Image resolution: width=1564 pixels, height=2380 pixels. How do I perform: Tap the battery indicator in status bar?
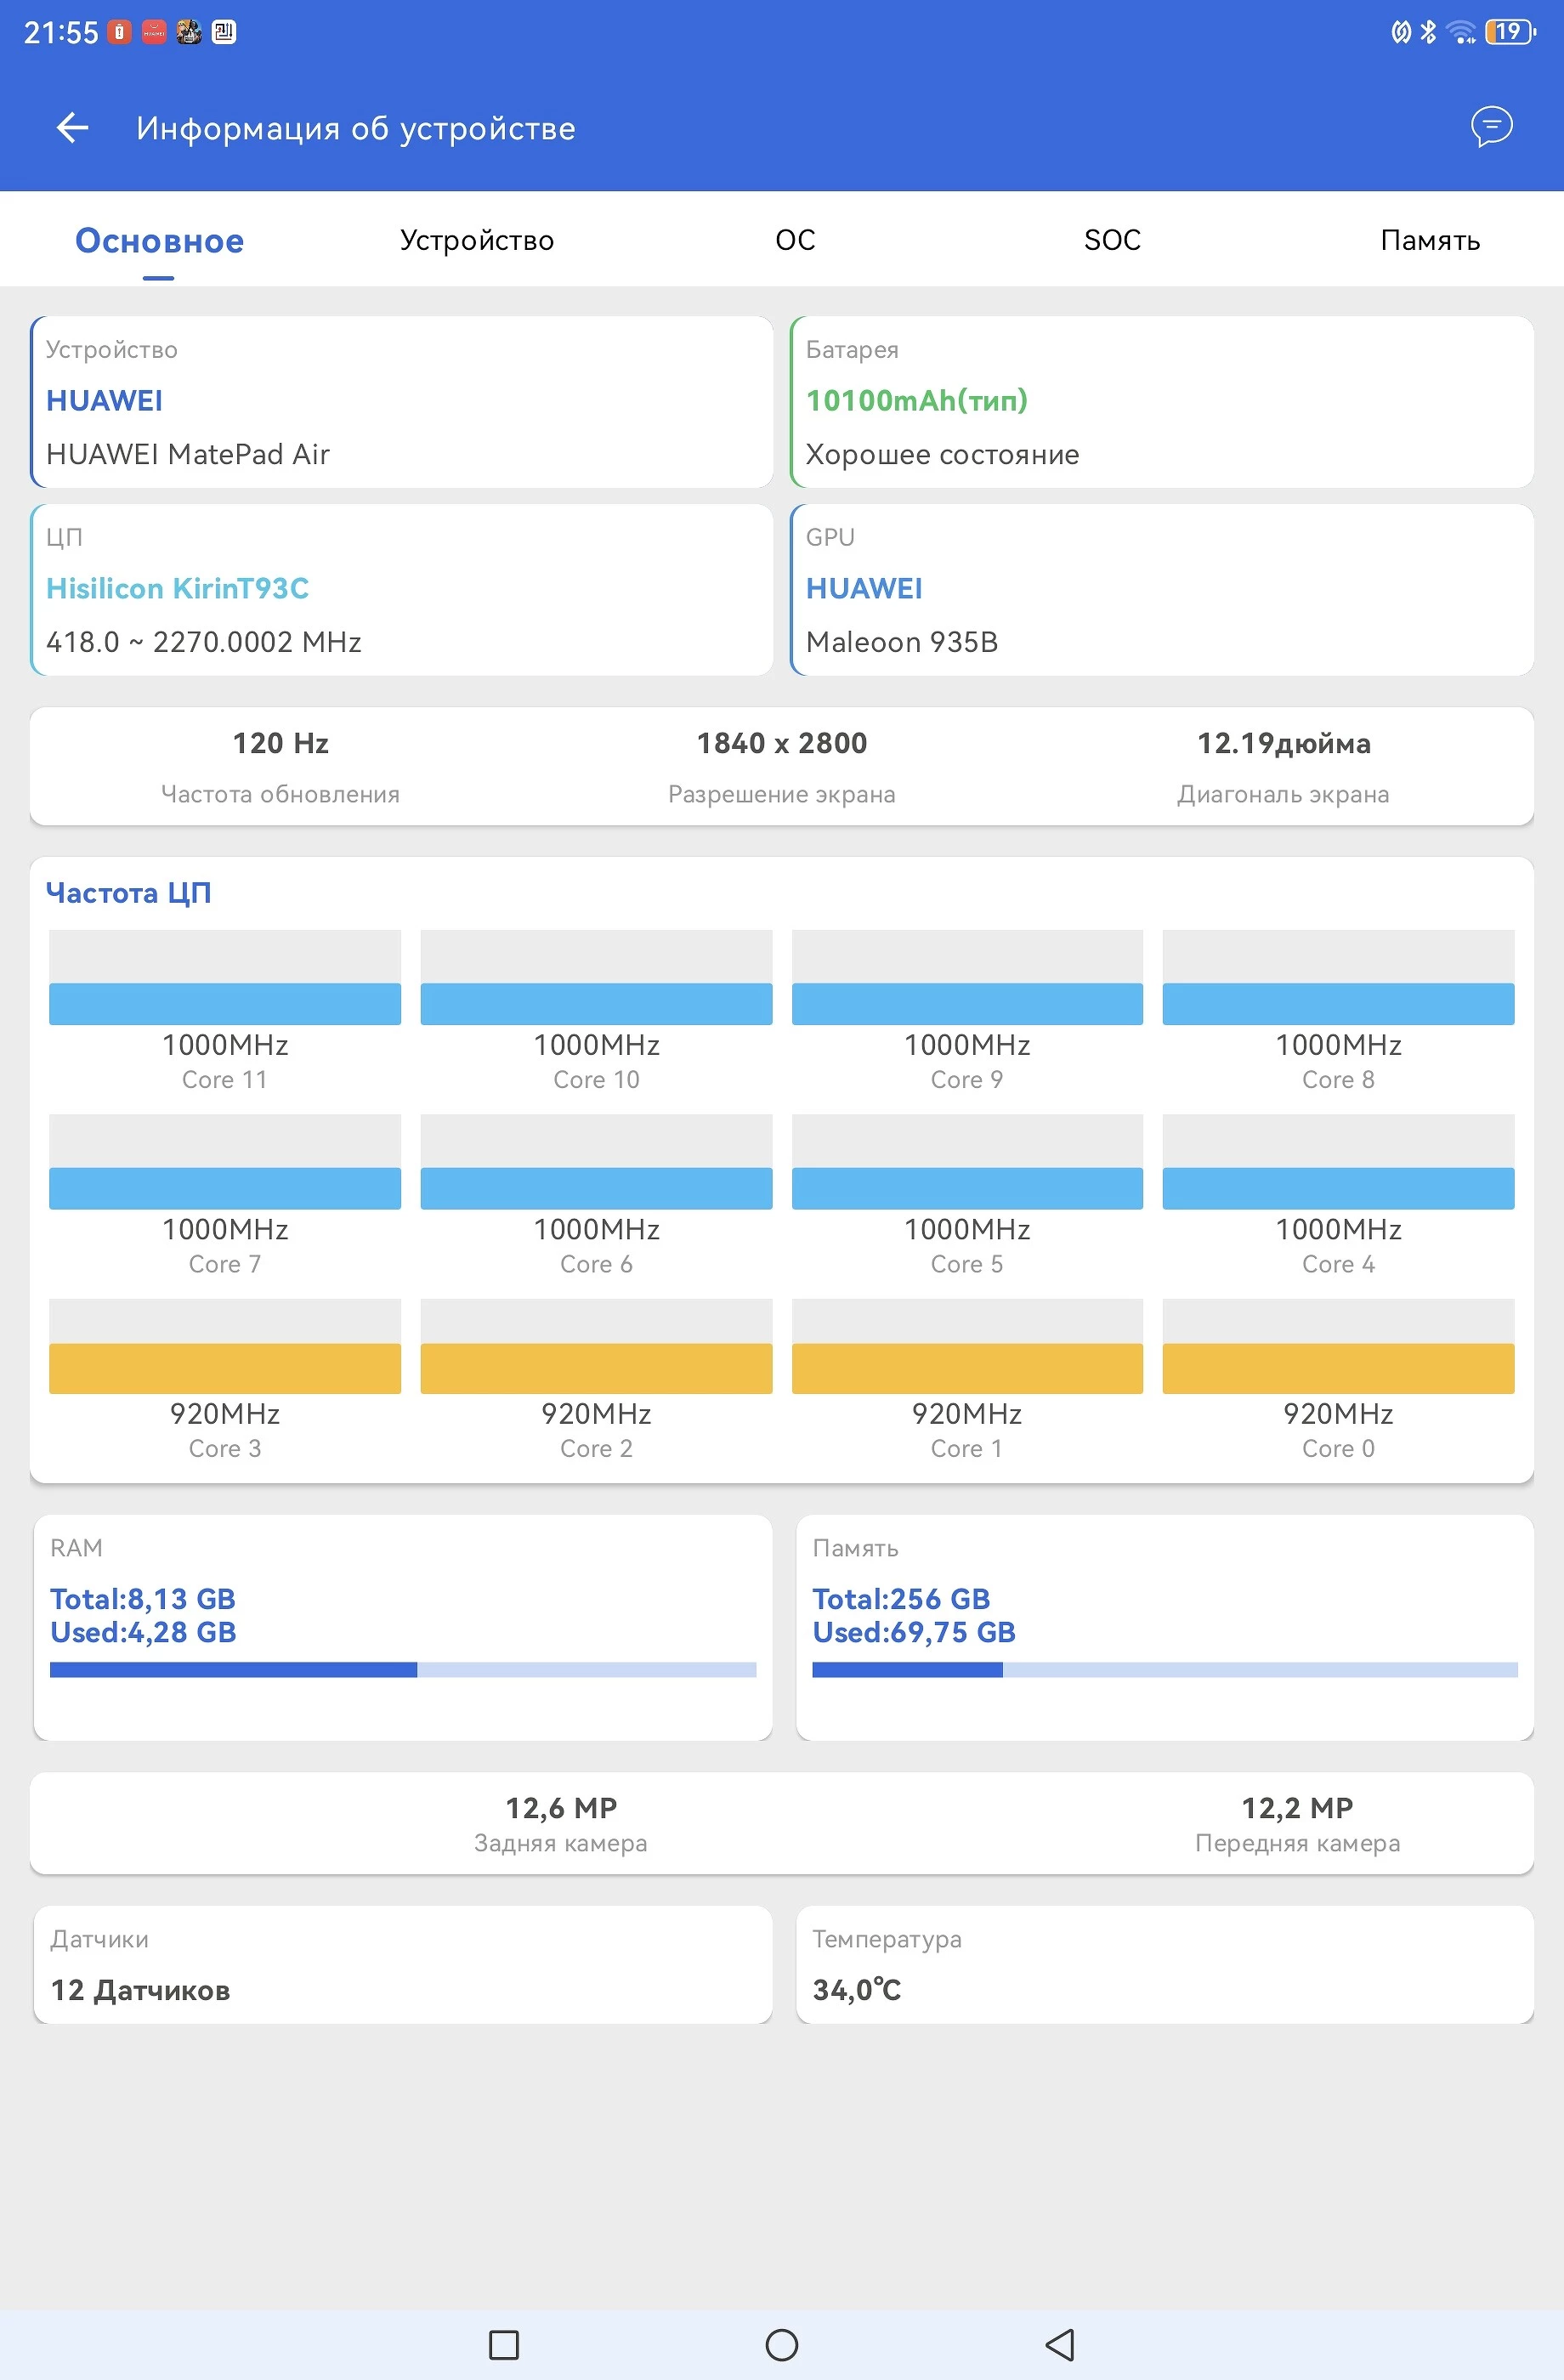coord(1510,32)
